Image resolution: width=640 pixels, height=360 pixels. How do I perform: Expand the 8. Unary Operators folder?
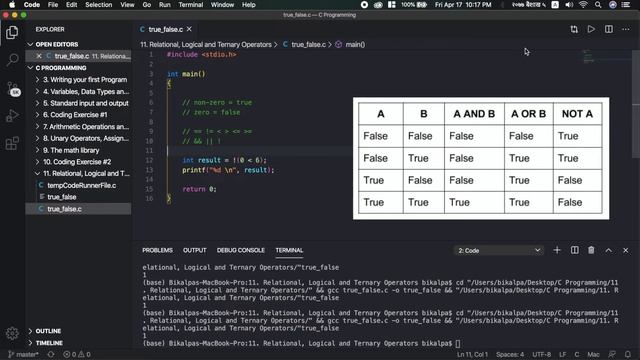click(x=78, y=138)
